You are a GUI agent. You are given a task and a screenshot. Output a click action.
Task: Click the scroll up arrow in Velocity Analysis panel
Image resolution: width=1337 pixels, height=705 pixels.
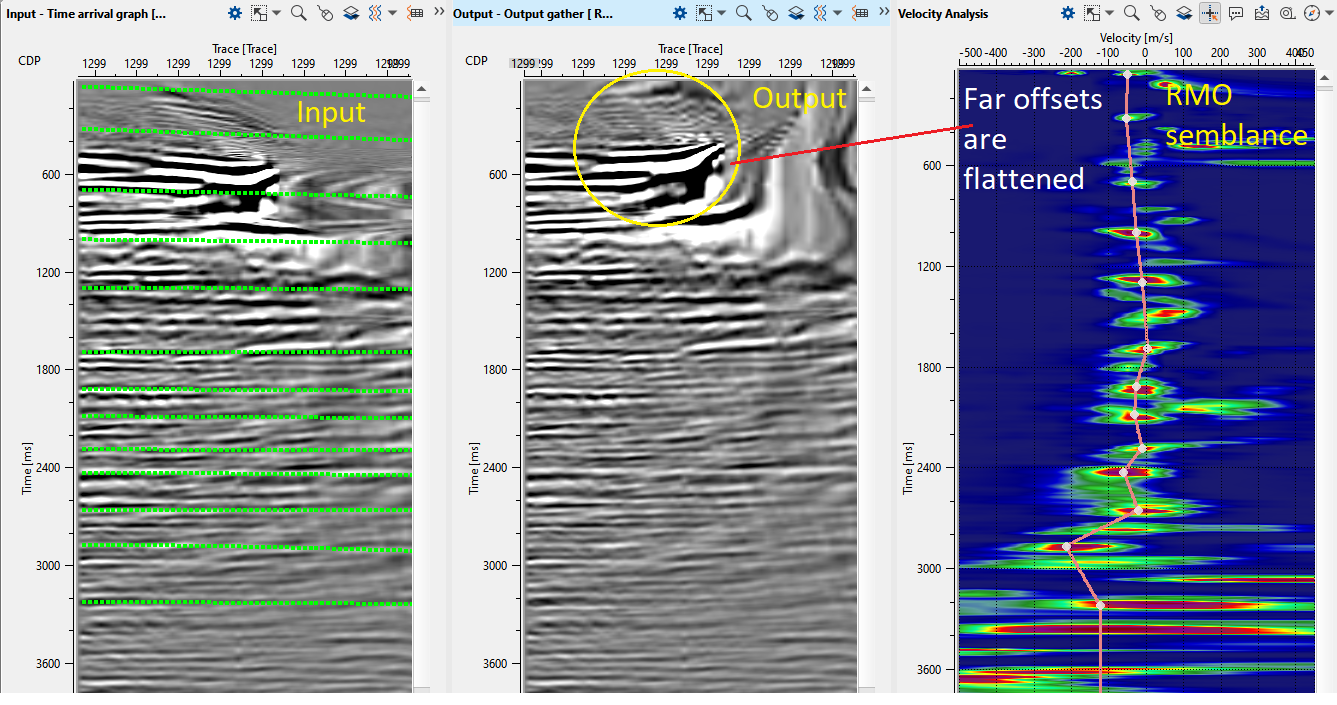click(x=1325, y=76)
